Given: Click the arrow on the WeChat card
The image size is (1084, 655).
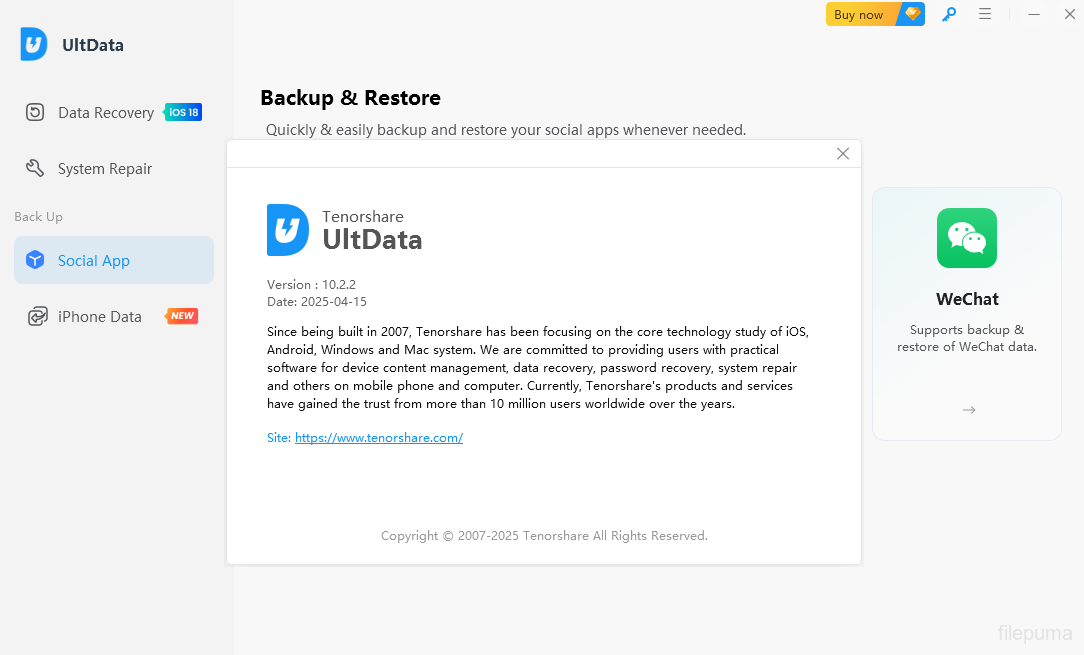Looking at the screenshot, I should (968, 410).
